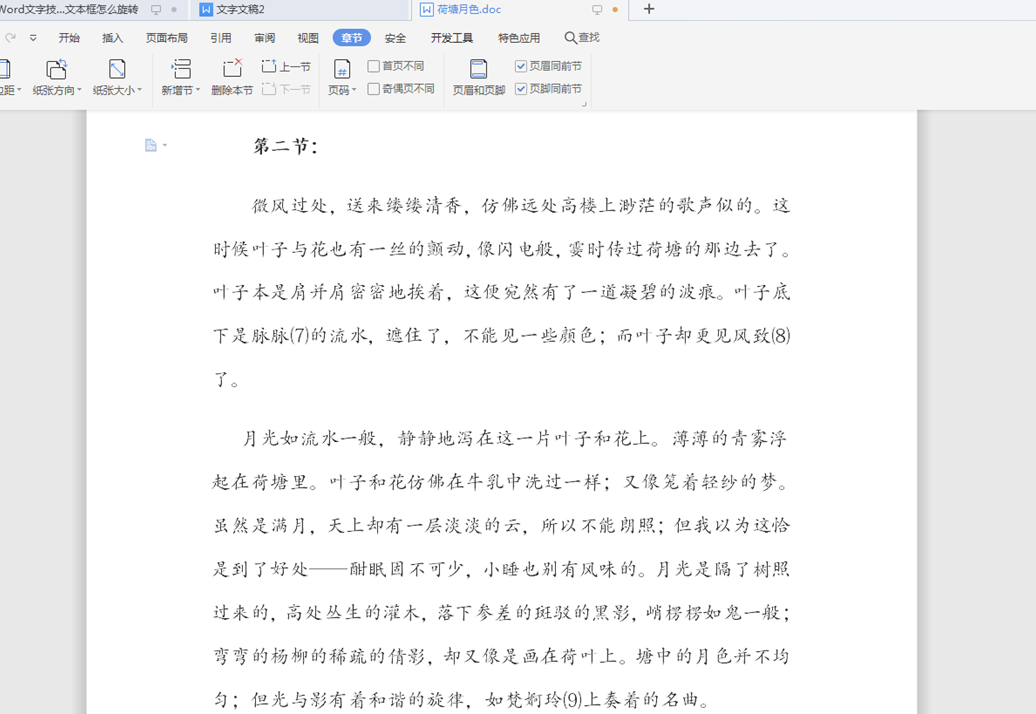Uncheck the 页脚同前节 checkbox
The height and width of the screenshot is (714, 1036).
(x=521, y=89)
